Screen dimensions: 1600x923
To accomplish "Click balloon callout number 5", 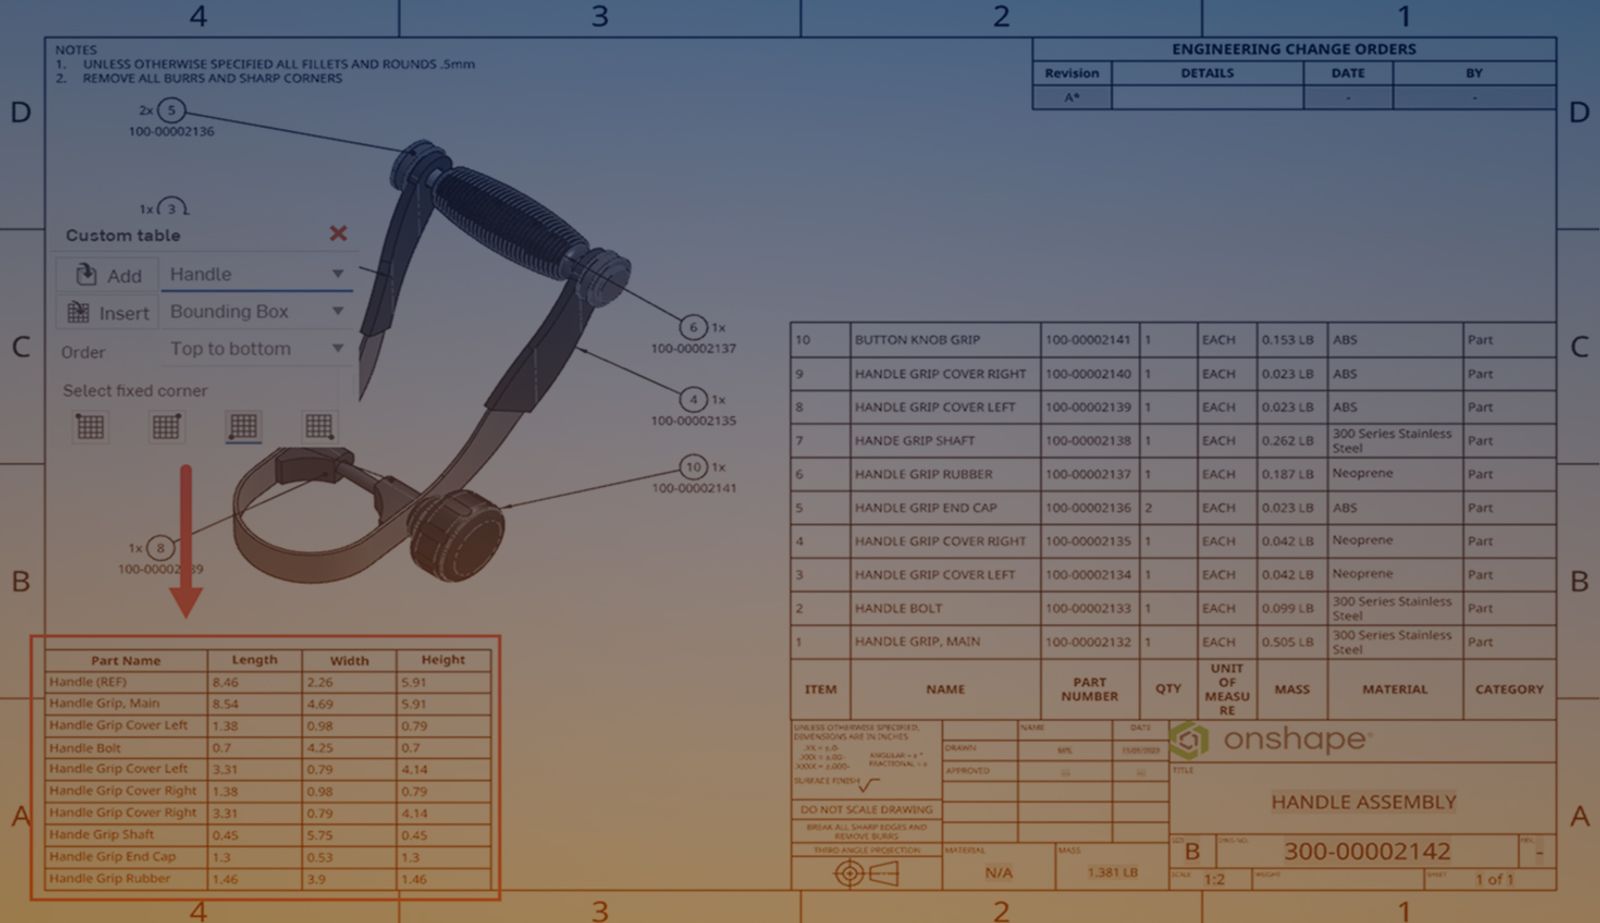I will (171, 110).
